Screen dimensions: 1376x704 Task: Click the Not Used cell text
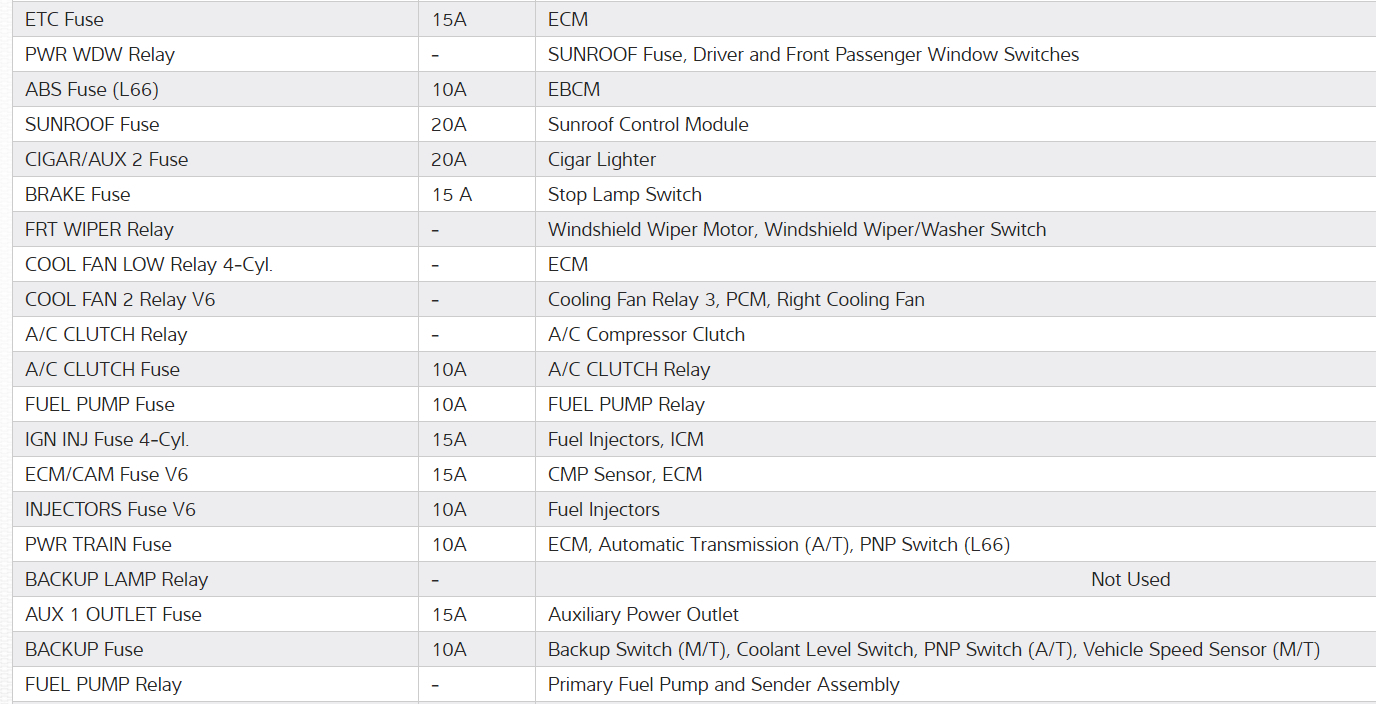[x=1130, y=579]
